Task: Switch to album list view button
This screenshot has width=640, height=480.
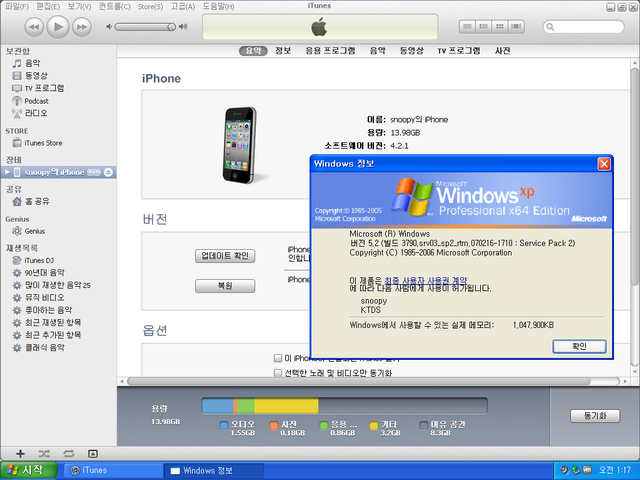Action: 484,27
